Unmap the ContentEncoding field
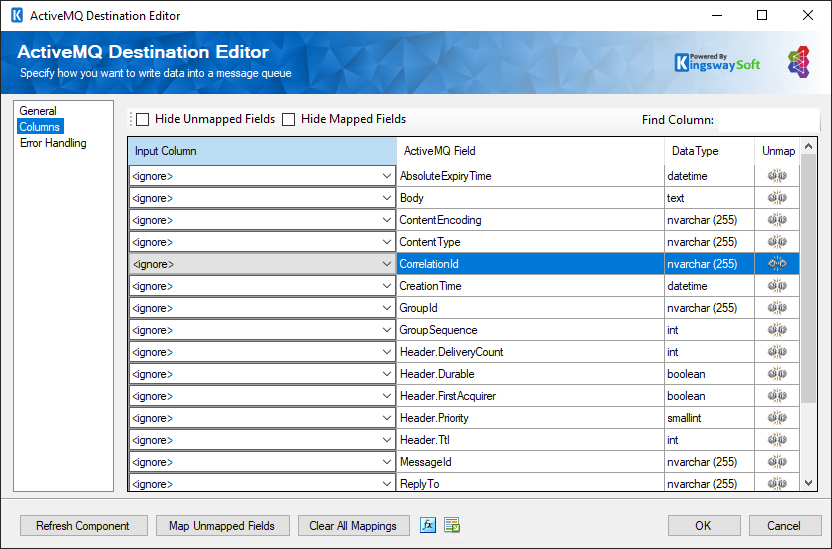832x549 pixels. [777, 220]
